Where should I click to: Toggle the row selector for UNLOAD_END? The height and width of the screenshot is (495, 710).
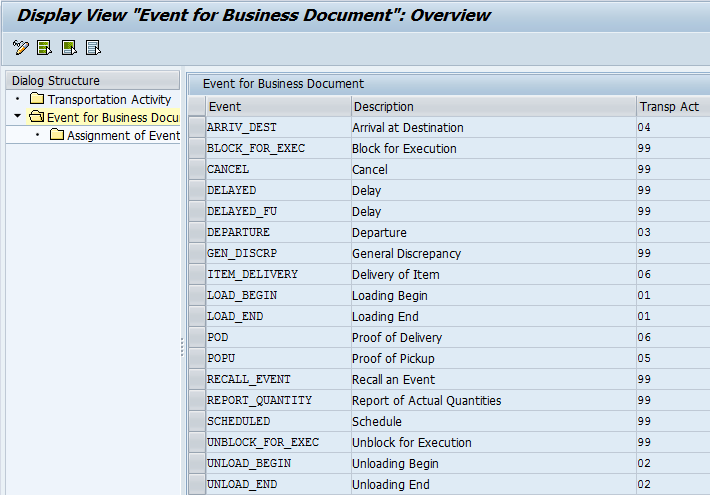[197, 484]
